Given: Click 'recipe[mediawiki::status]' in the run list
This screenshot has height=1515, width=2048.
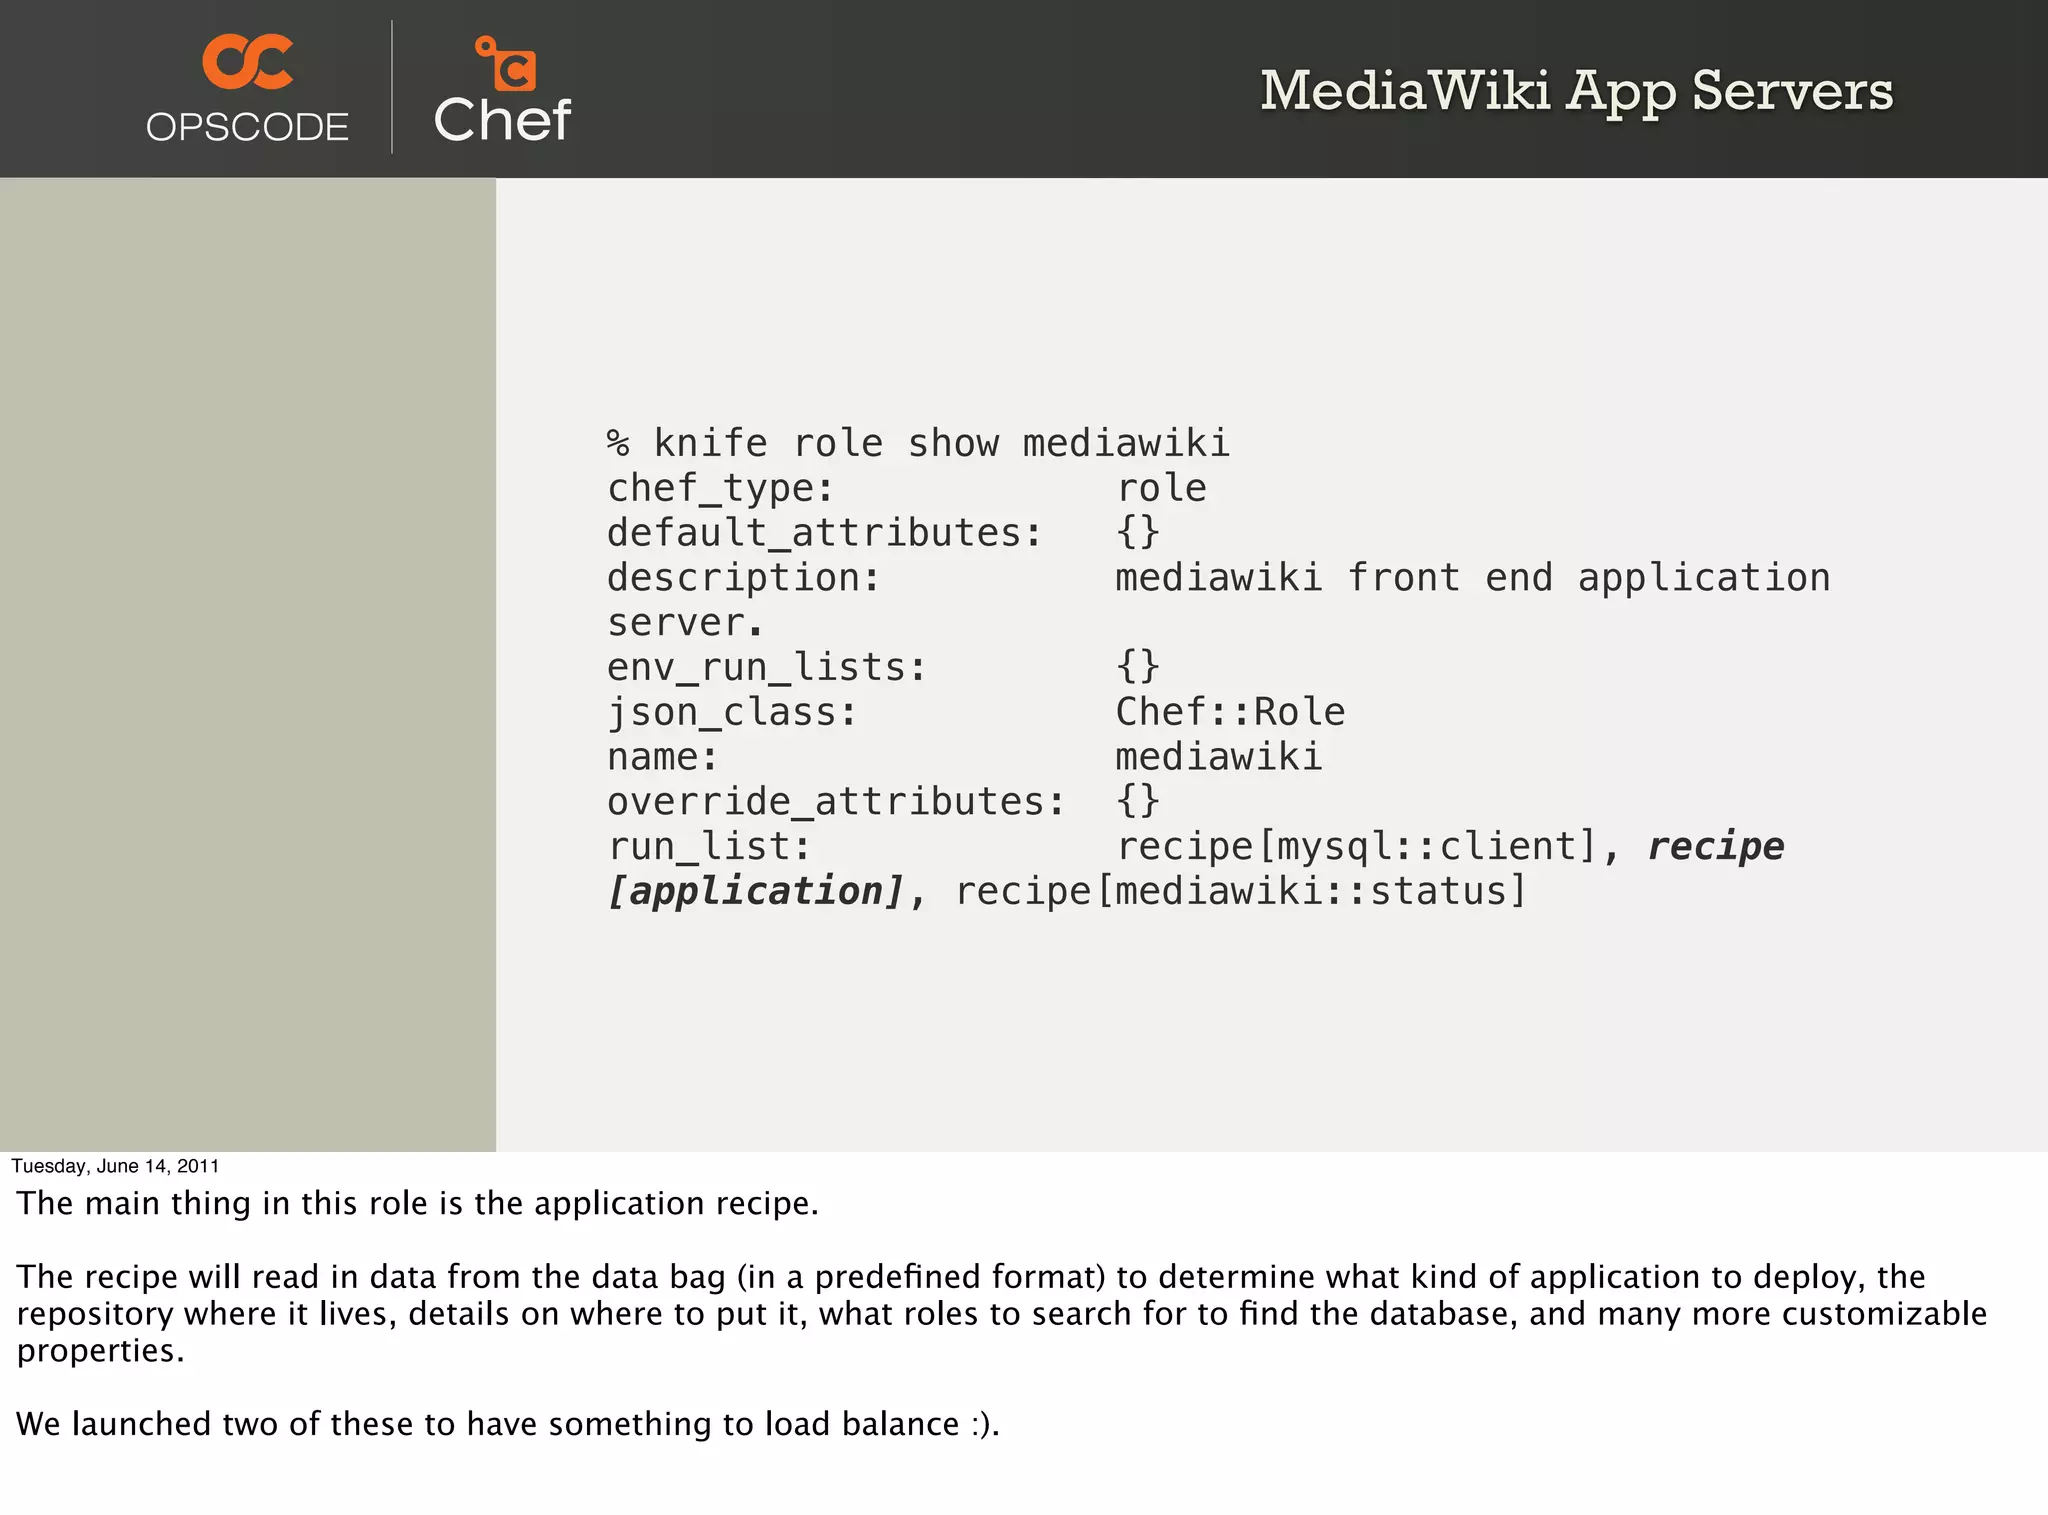Looking at the screenshot, I should pyautogui.click(x=1241, y=891).
